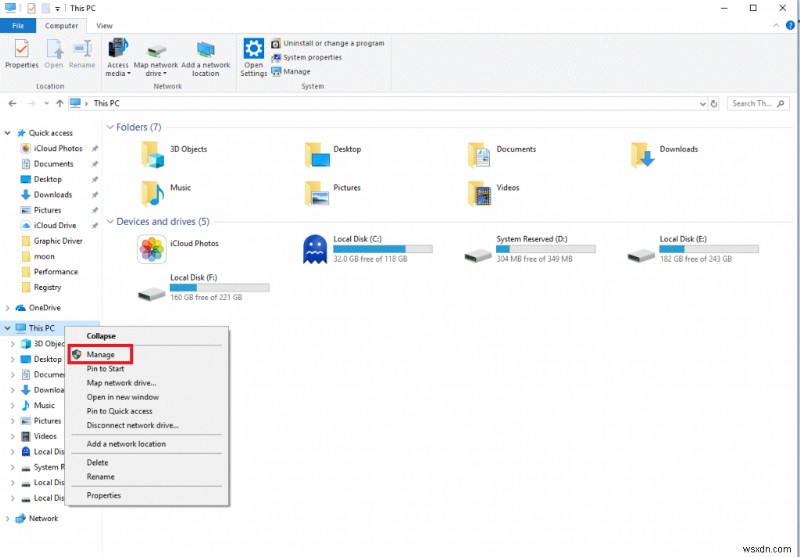Refresh the This PC view

pyautogui.click(x=714, y=104)
